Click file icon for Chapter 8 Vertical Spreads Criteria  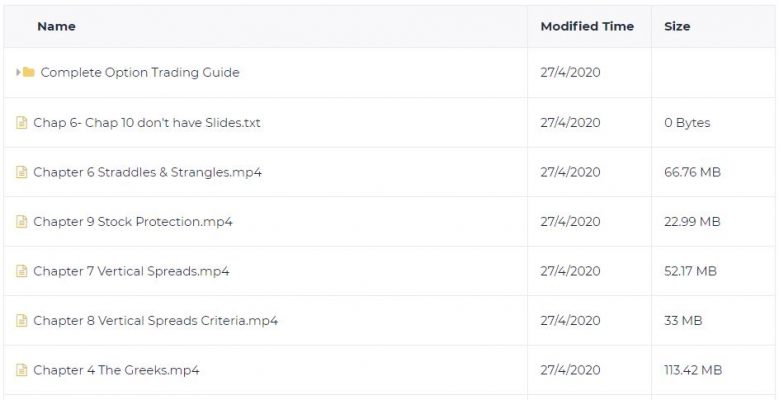(21, 321)
